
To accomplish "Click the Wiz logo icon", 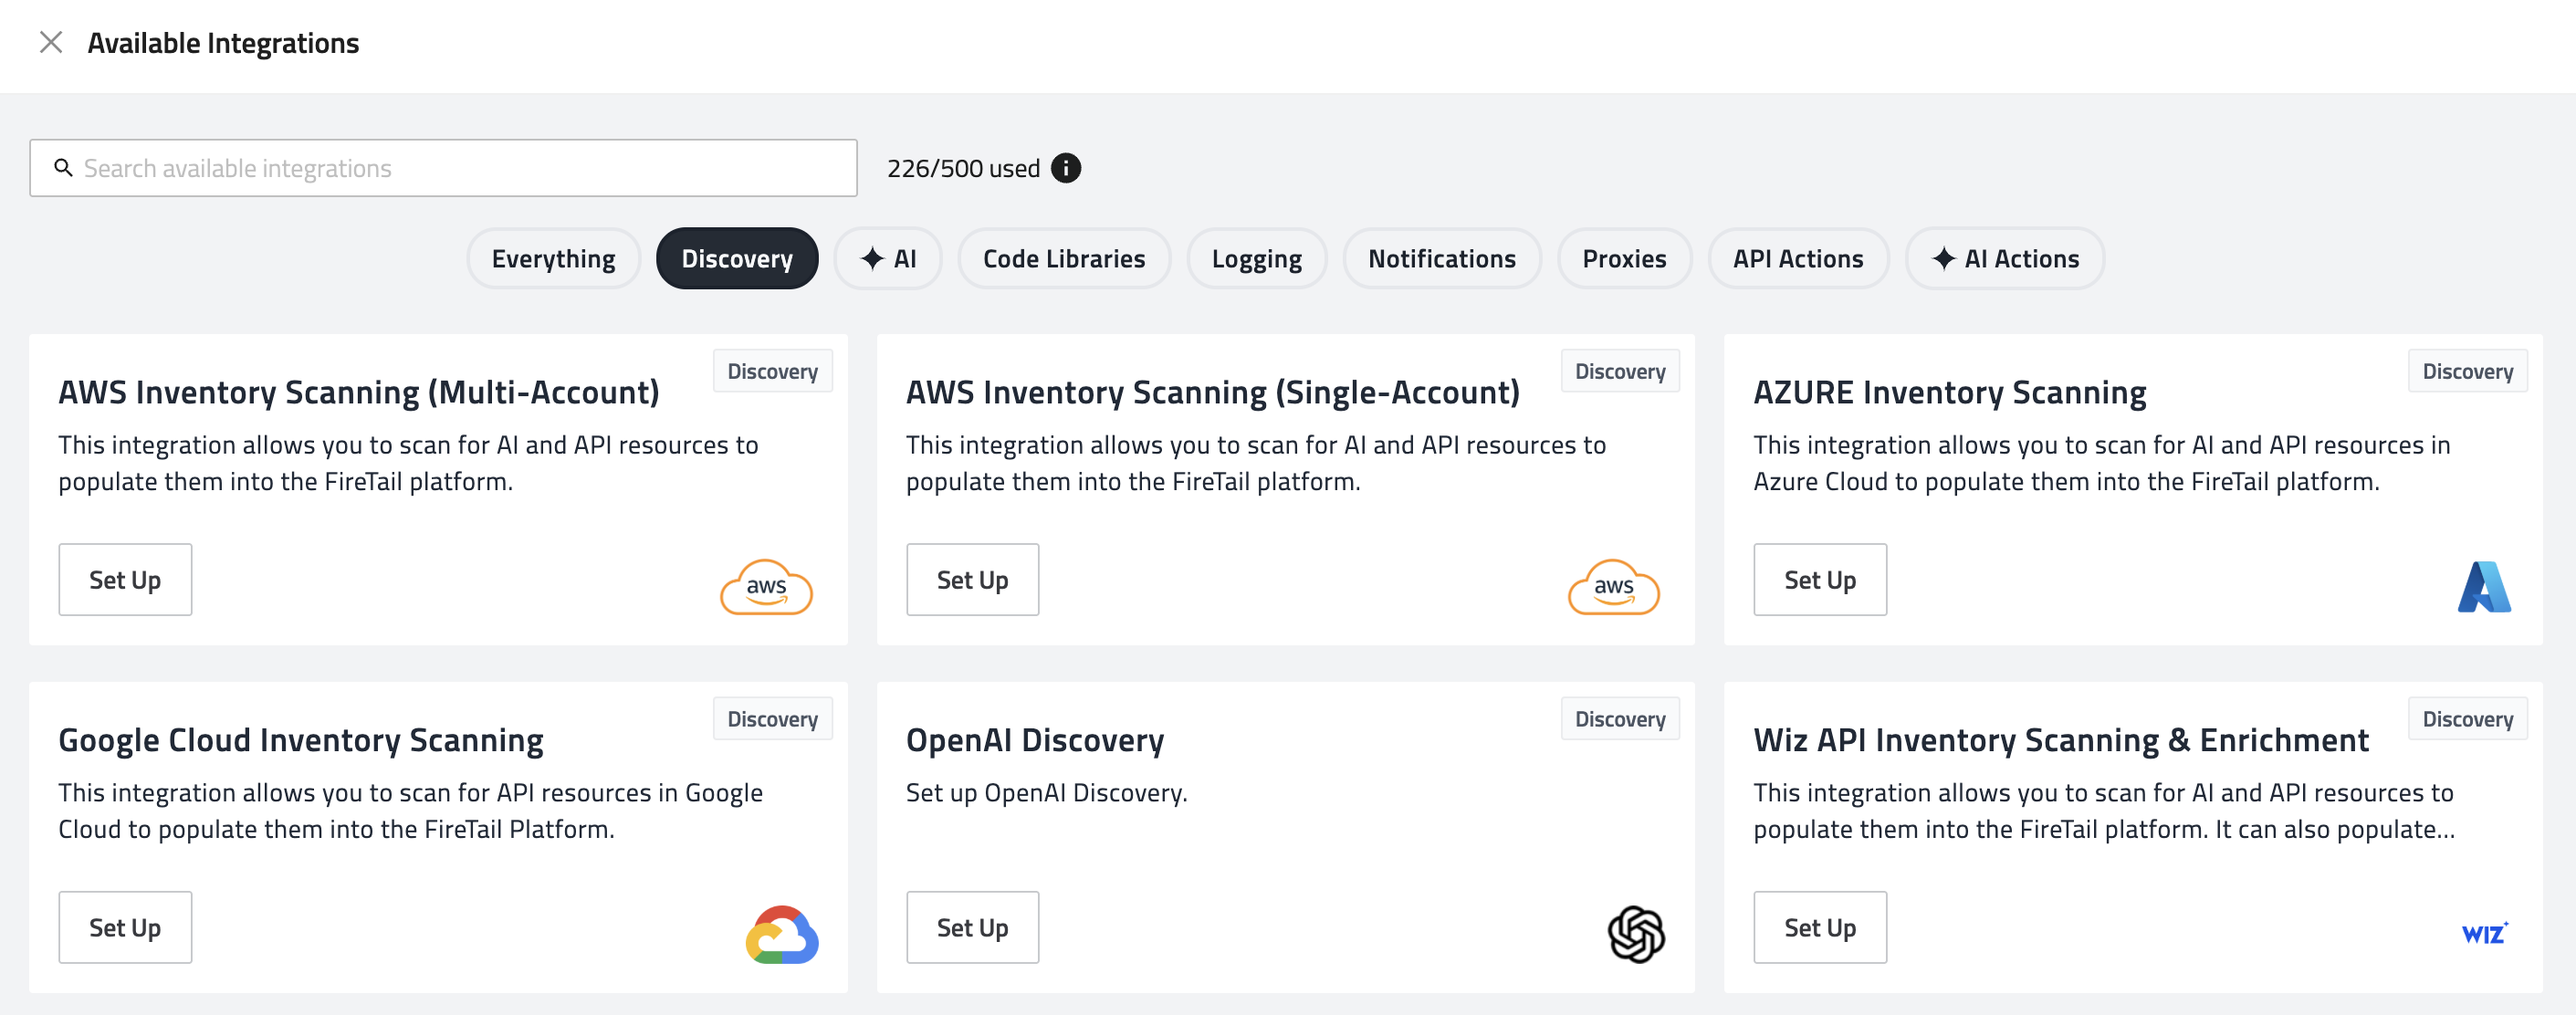I will [x=2484, y=933].
